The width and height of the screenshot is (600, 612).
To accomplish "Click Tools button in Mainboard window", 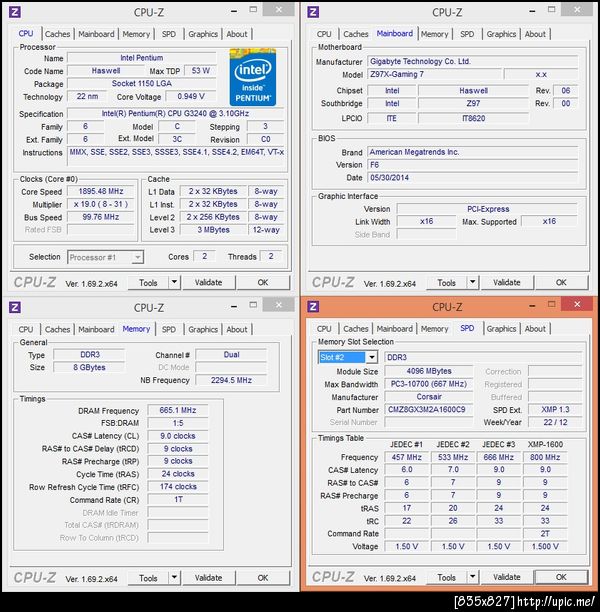I will [x=447, y=283].
